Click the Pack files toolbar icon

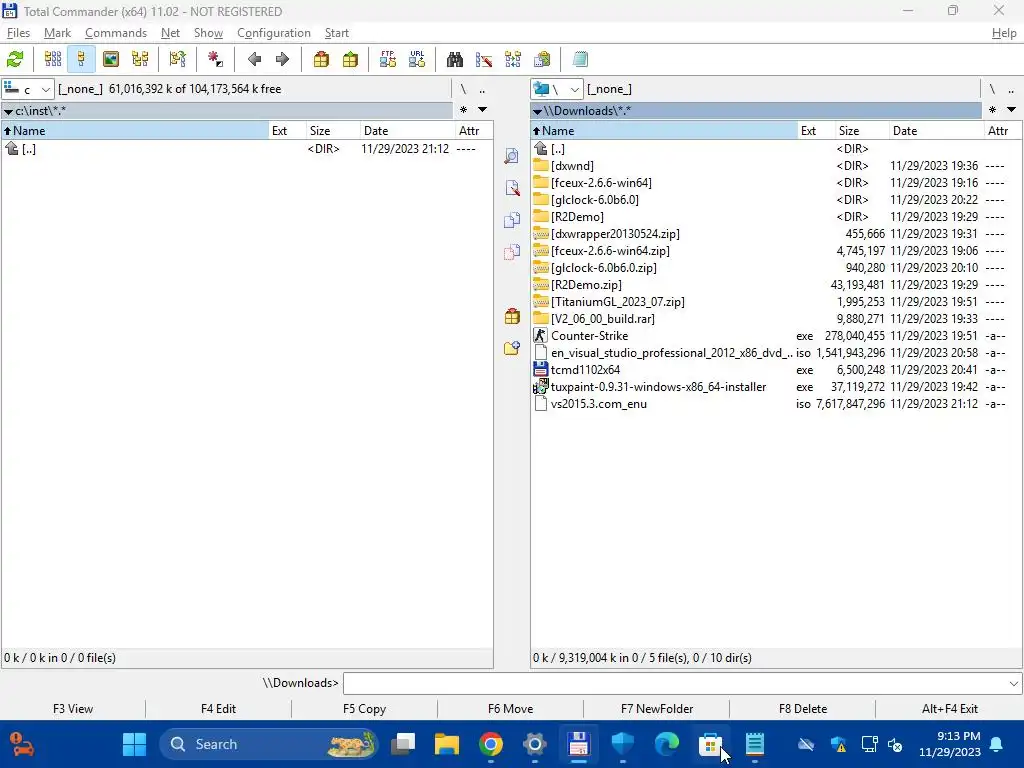pos(321,59)
